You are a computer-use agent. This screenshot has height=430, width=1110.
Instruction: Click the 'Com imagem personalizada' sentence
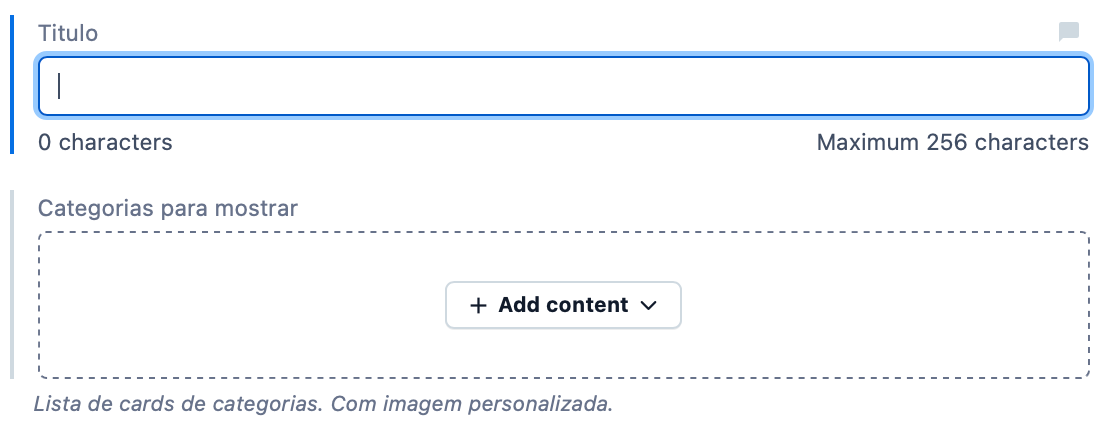point(471,405)
